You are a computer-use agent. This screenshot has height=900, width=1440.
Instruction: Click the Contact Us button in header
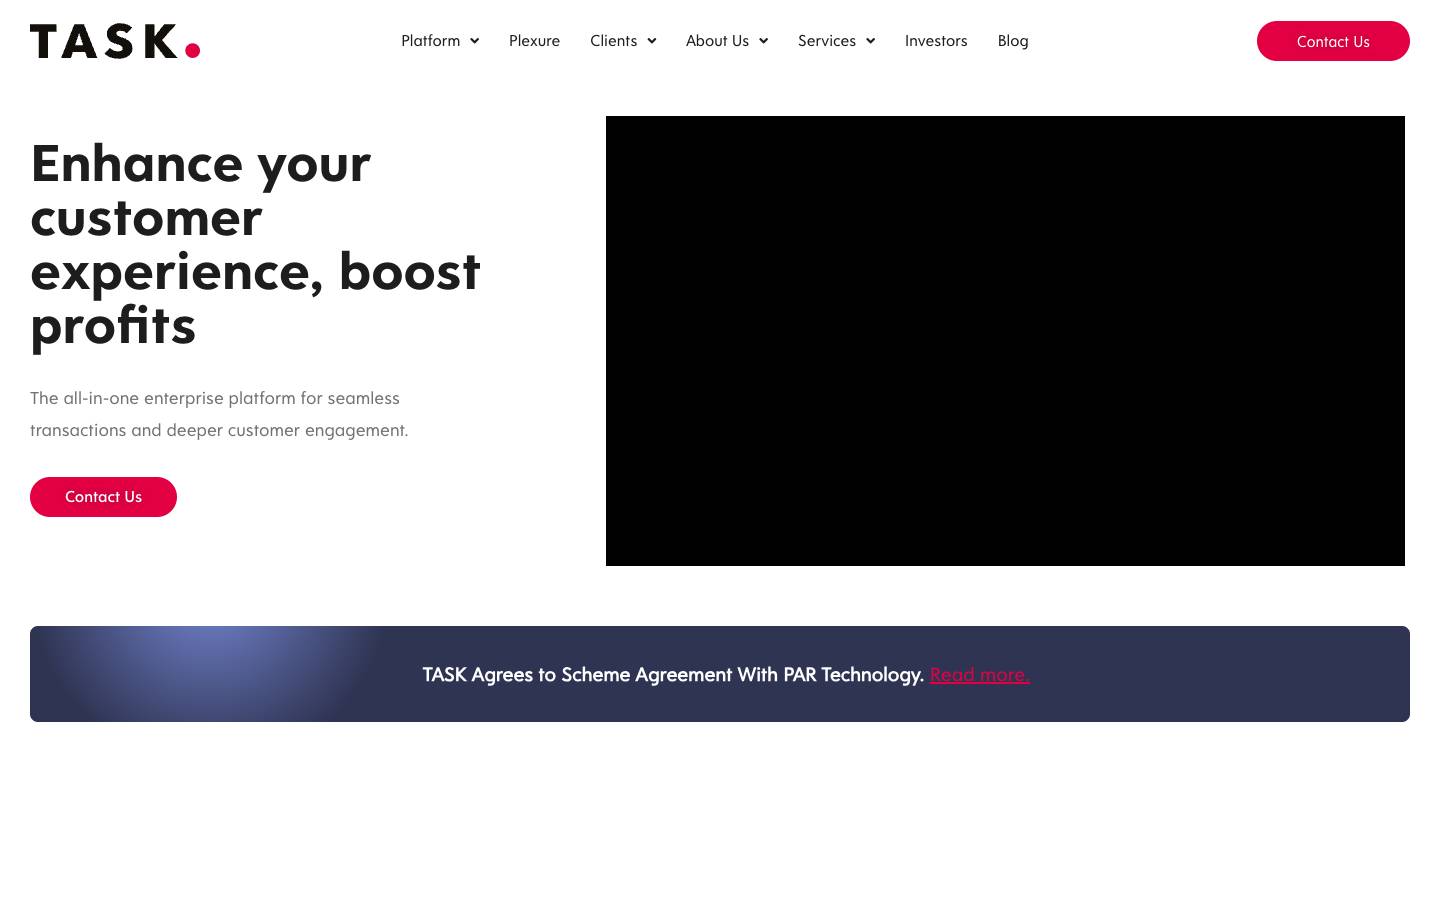coord(1333,41)
